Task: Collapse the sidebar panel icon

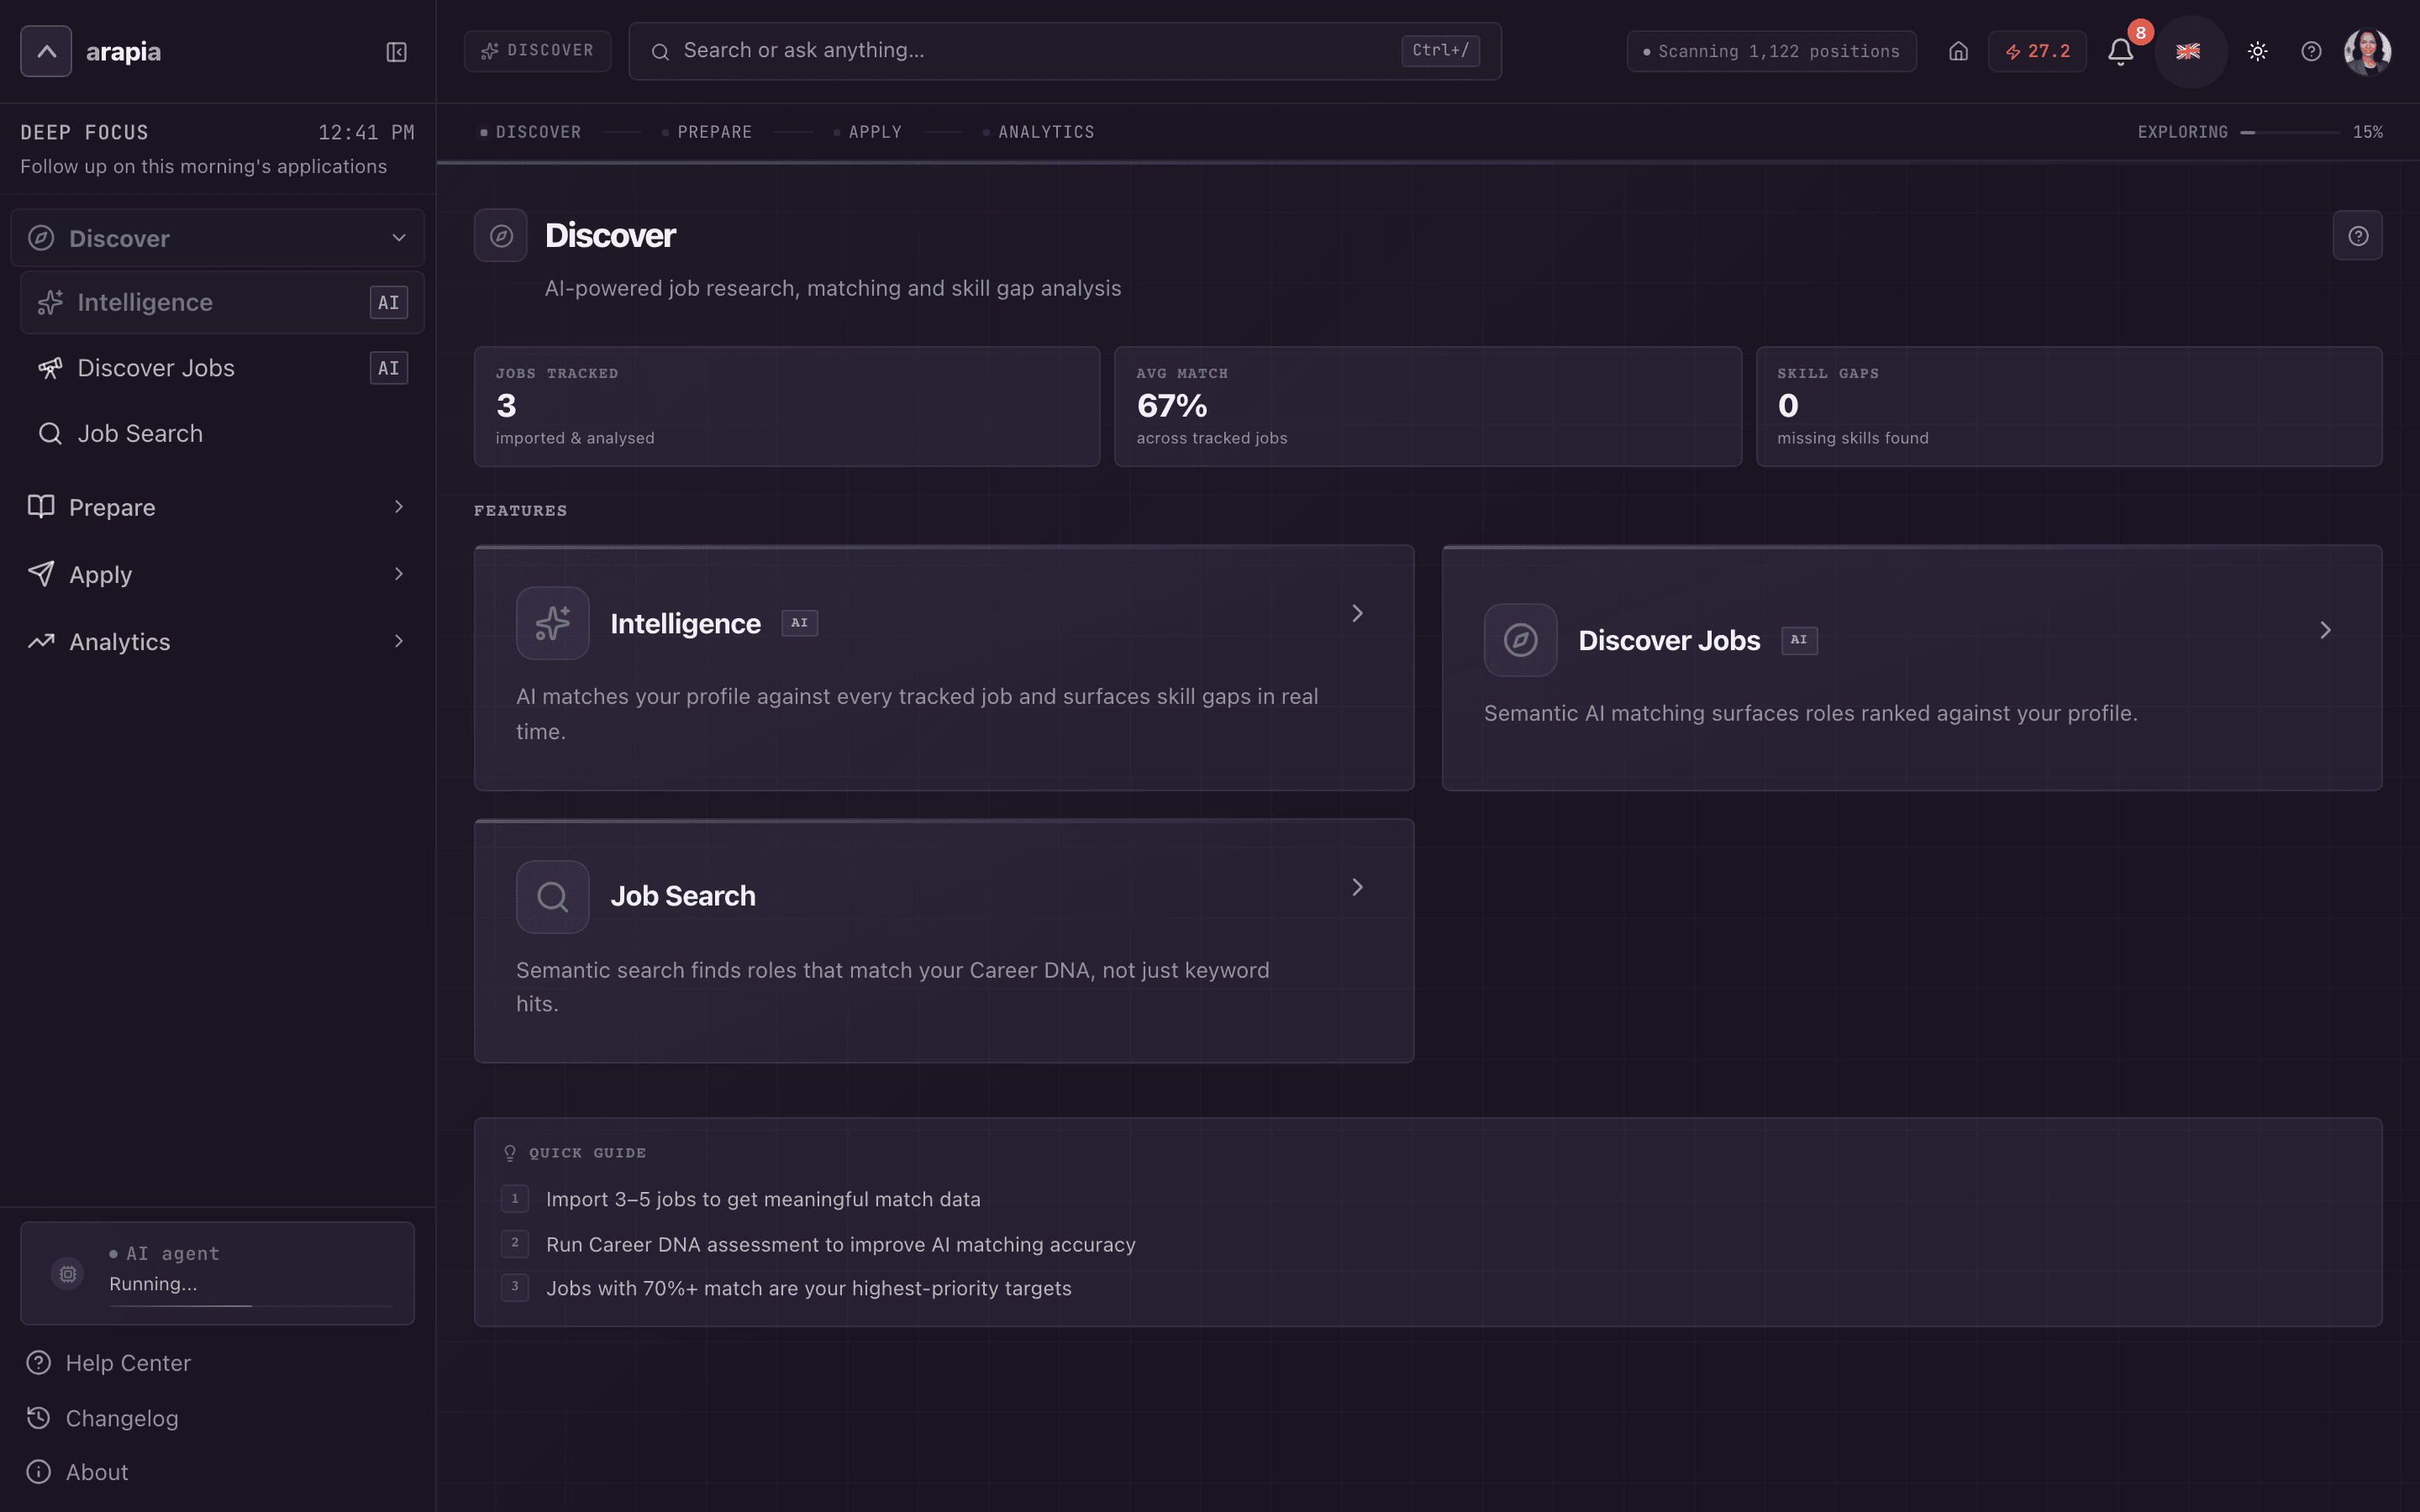Action: click(x=396, y=51)
